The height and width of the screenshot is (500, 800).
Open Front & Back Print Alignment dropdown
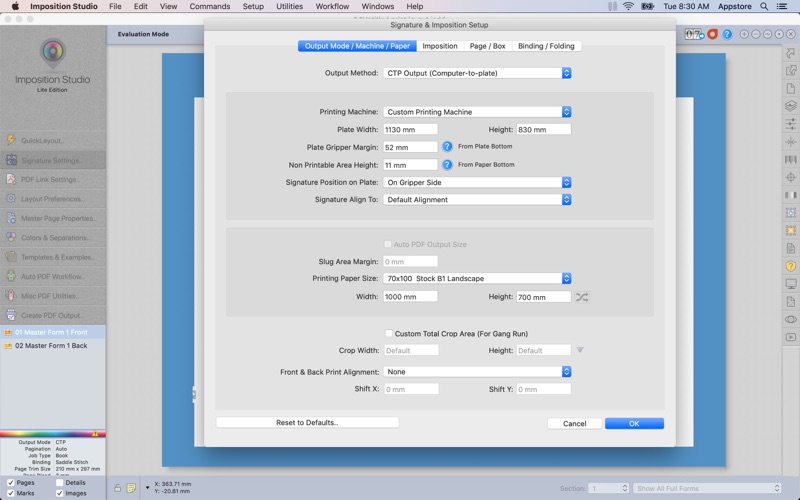(x=477, y=372)
